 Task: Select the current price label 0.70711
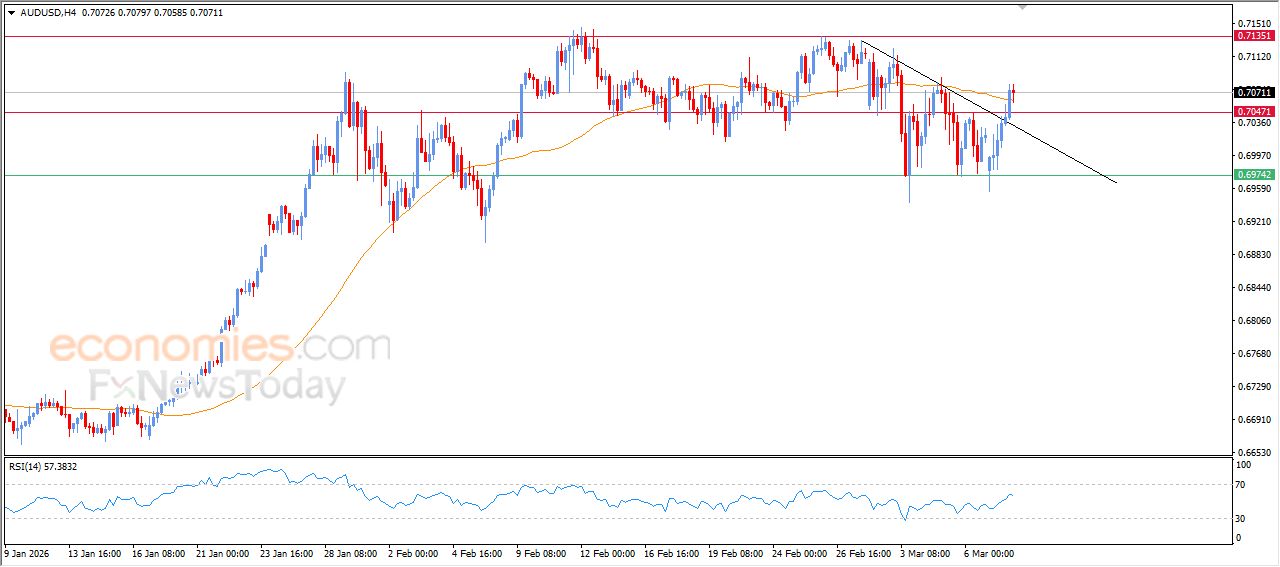tap(1254, 92)
